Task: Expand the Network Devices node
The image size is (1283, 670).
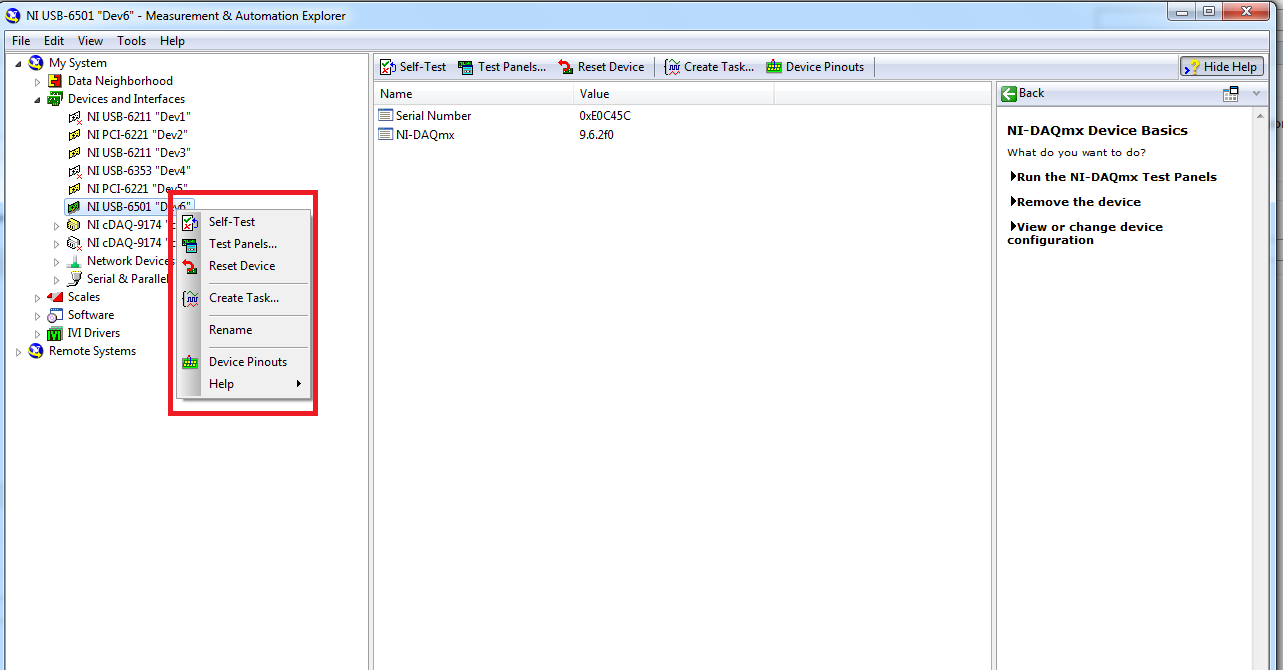Action: pyautogui.click(x=57, y=261)
